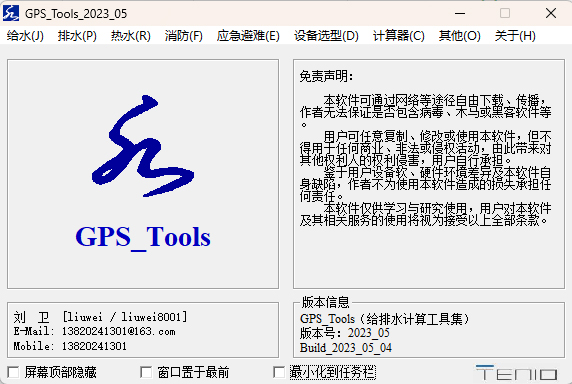572x384 pixels.
Task: Click the Build_2023_05_04 text
Action: coord(346,348)
